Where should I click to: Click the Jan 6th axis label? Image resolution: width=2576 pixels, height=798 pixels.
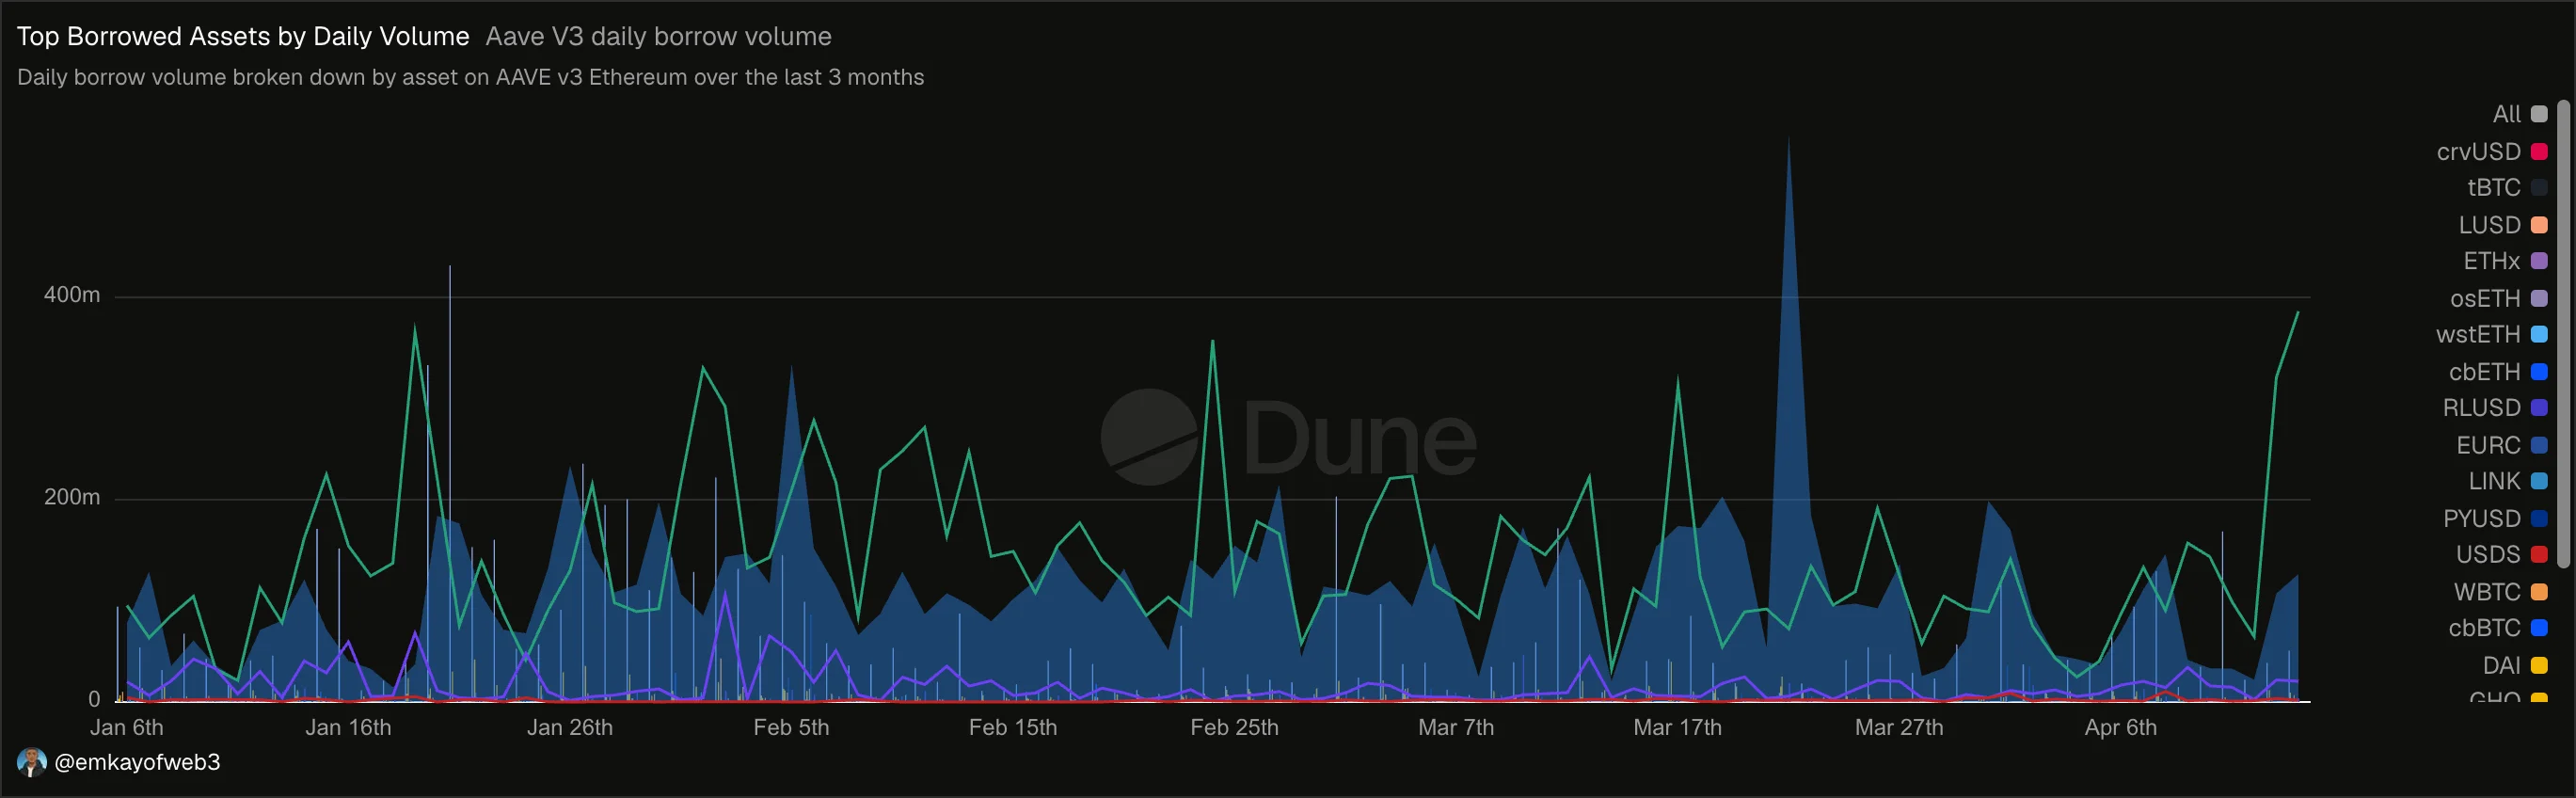coord(126,727)
